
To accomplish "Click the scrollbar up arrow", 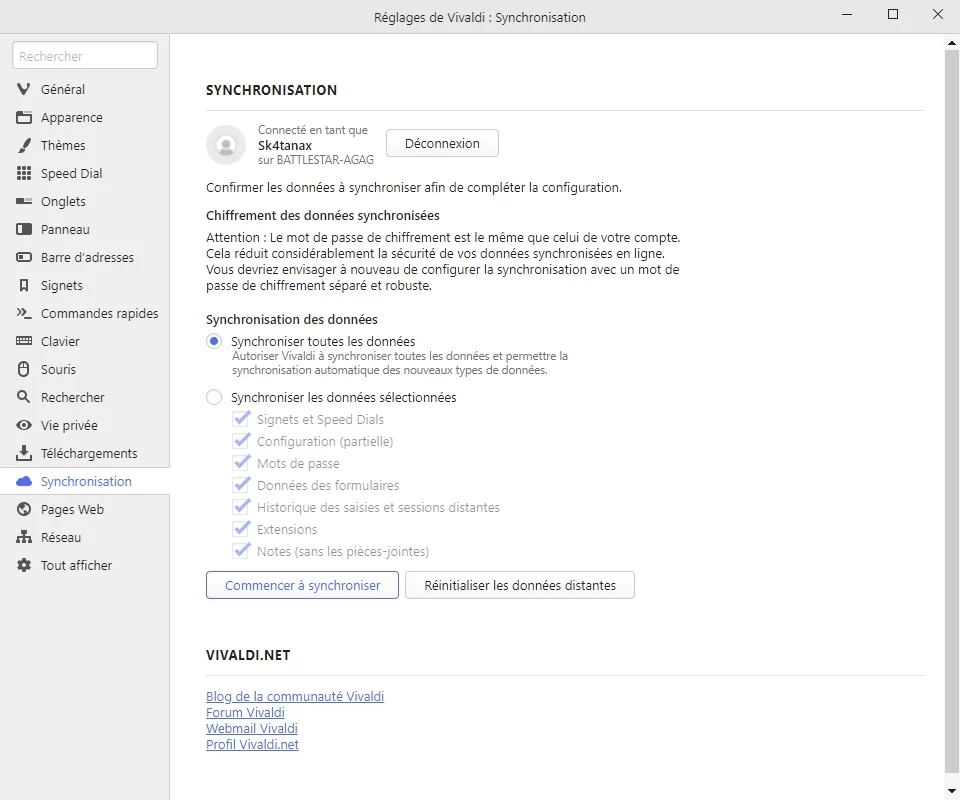I will tap(952, 43).
